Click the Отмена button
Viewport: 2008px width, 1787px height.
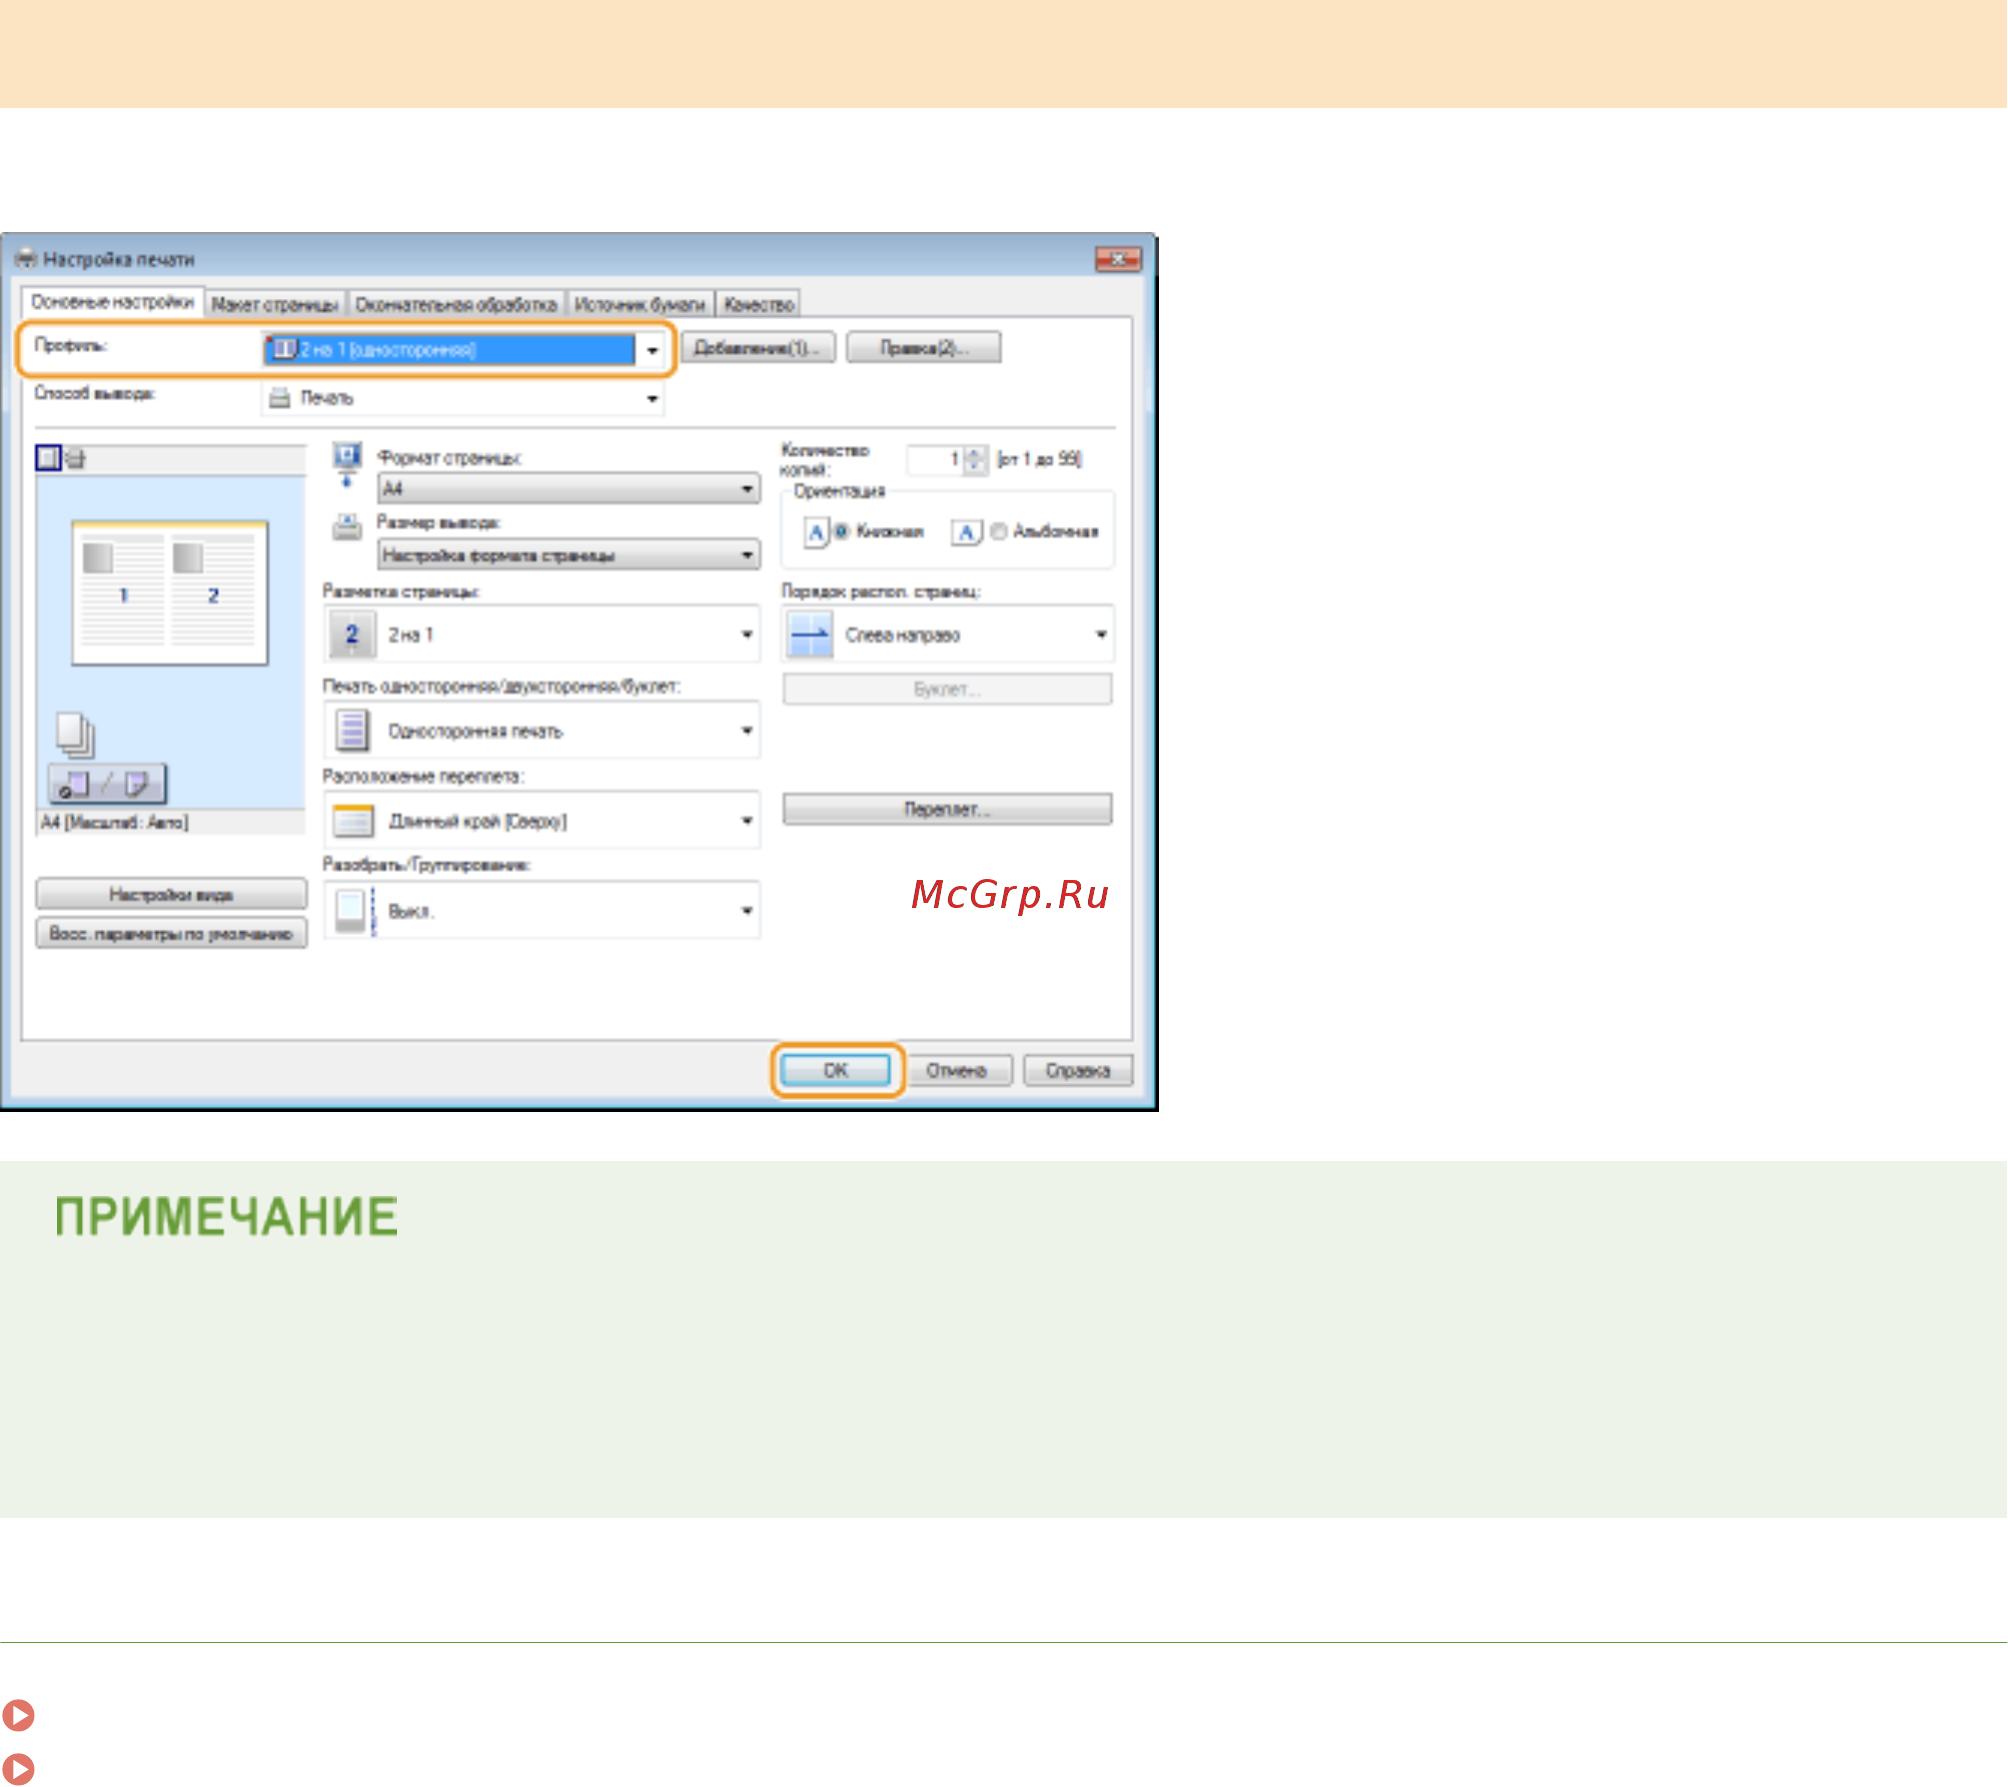pyautogui.click(x=956, y=1070)
